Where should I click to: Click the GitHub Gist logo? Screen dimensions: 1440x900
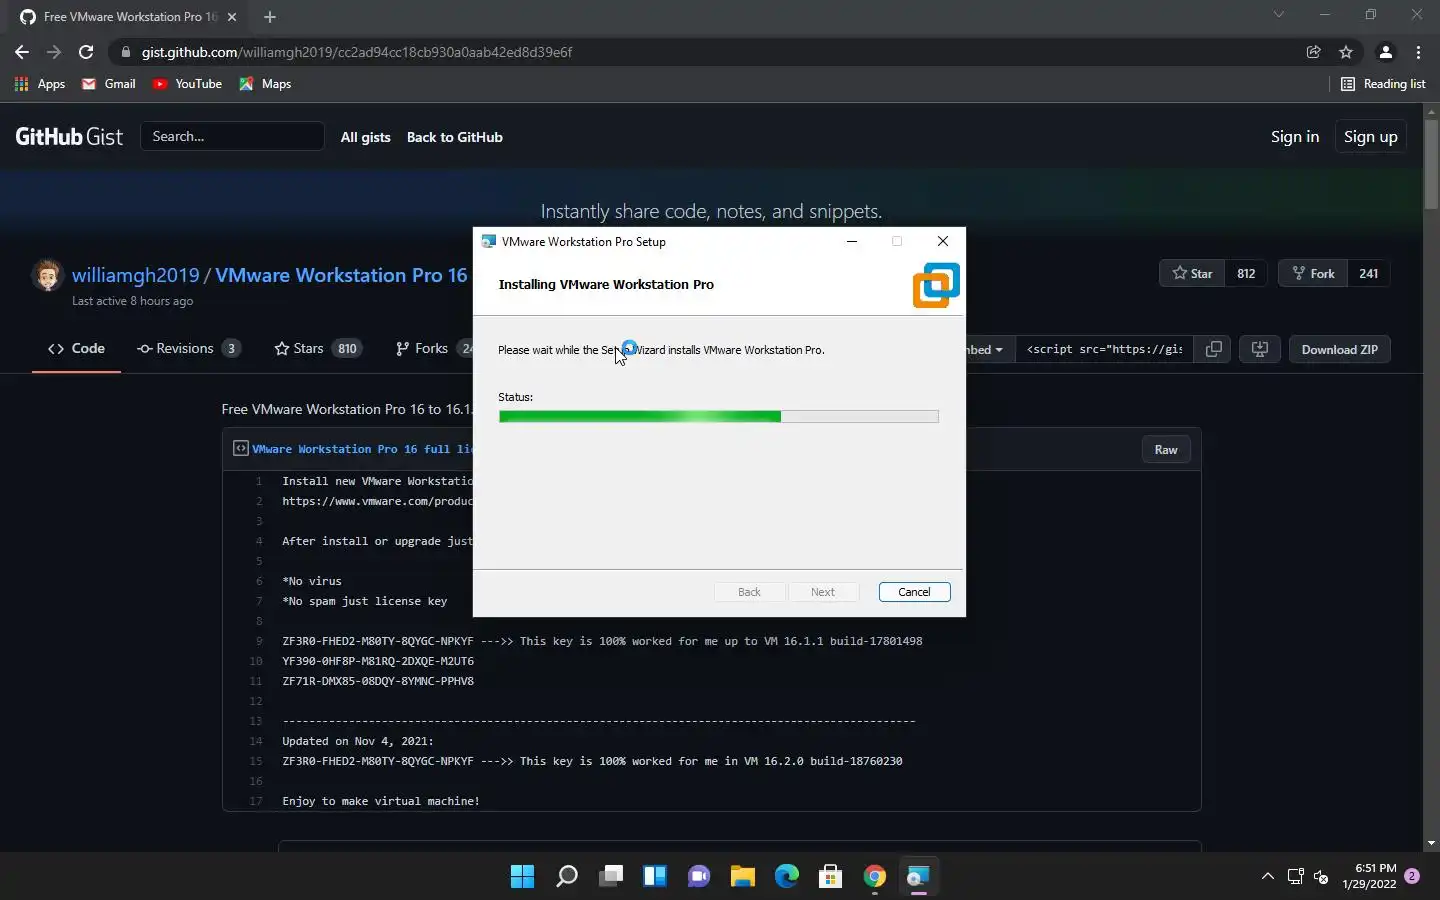coord(69,137)
